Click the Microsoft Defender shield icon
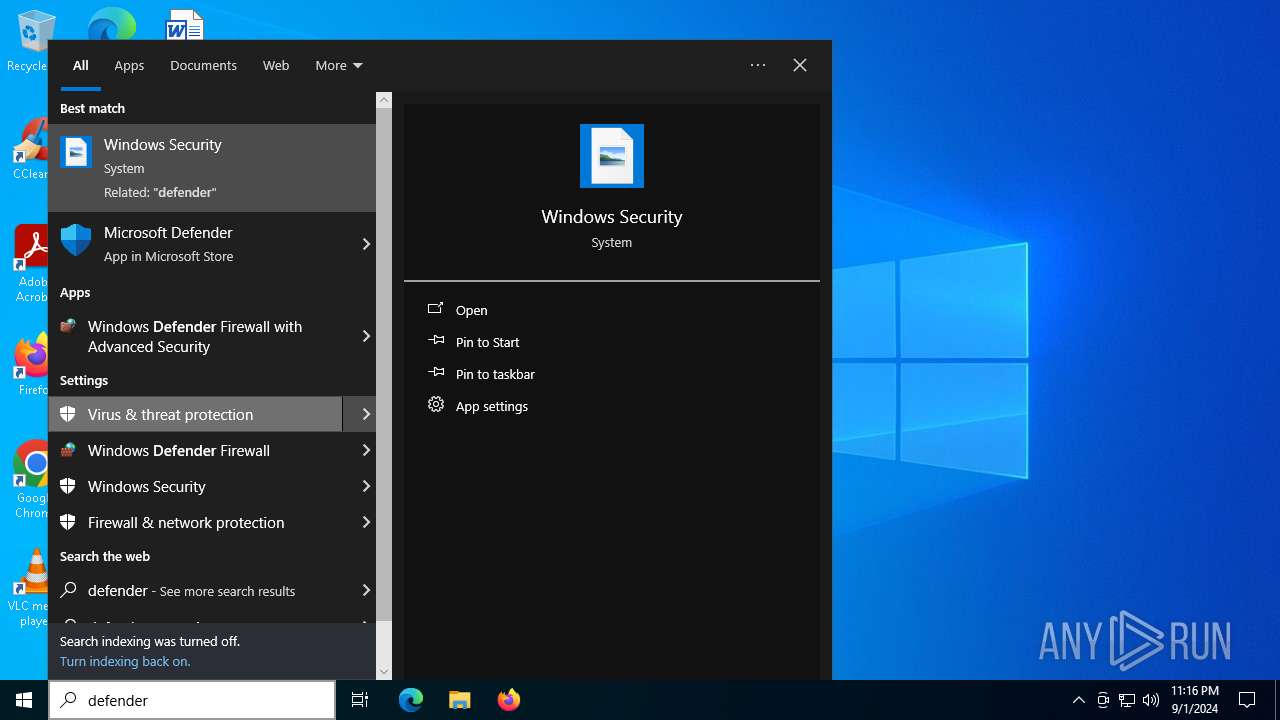 (76, 241)
